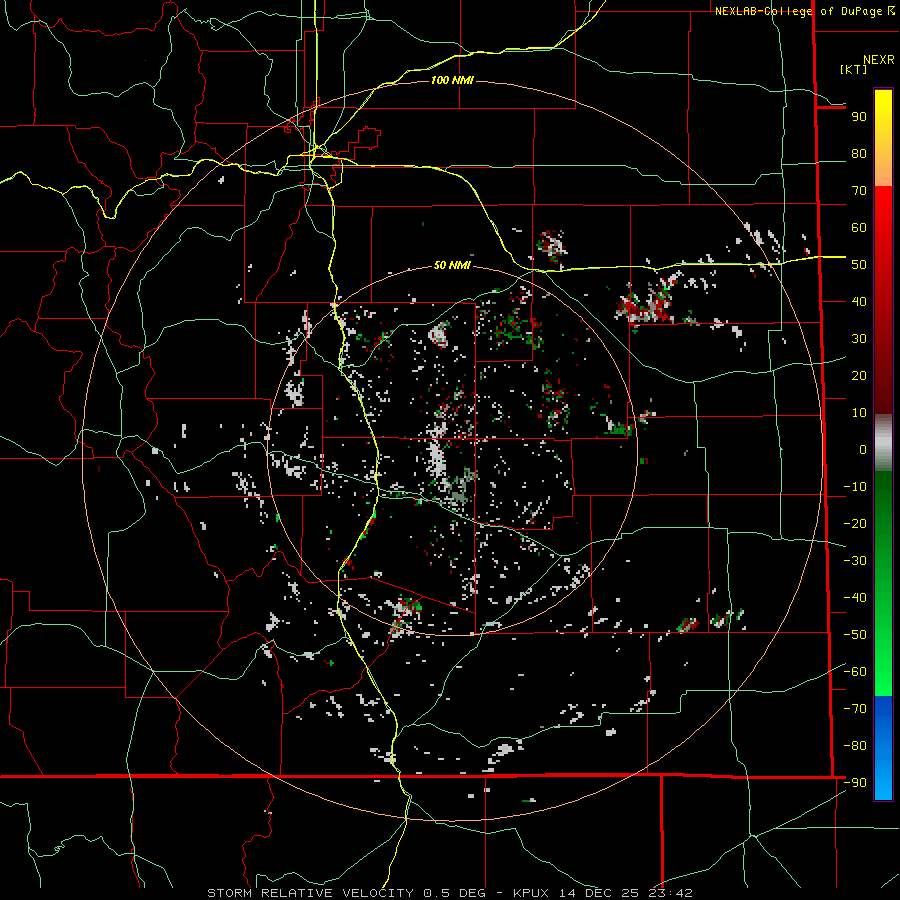This screenshot has width=900, height=900.
Task: Click the 'NEXR' label above the color scale
Action: click(x=879, y=60)
